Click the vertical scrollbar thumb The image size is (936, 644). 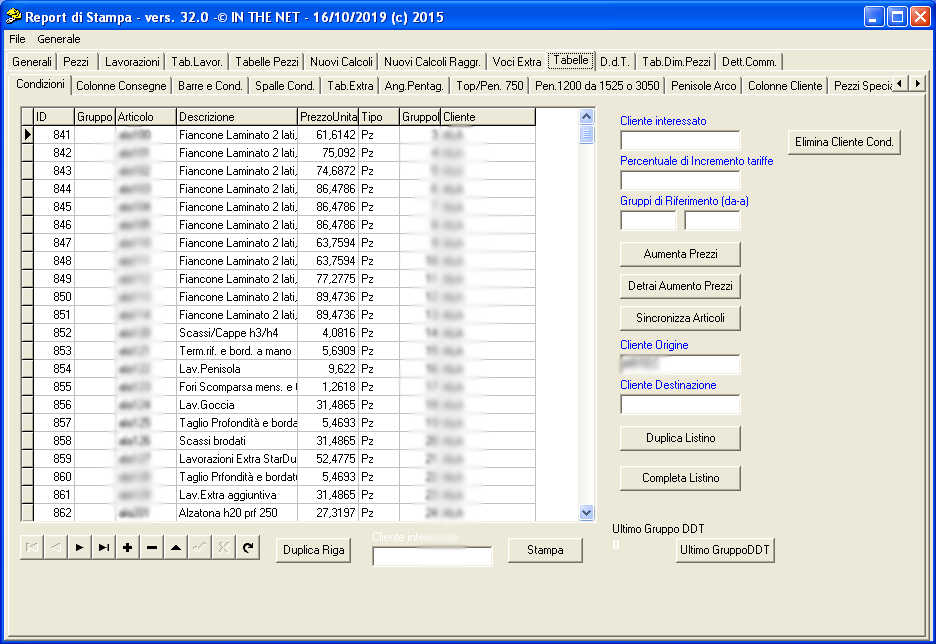coord(586,134)
